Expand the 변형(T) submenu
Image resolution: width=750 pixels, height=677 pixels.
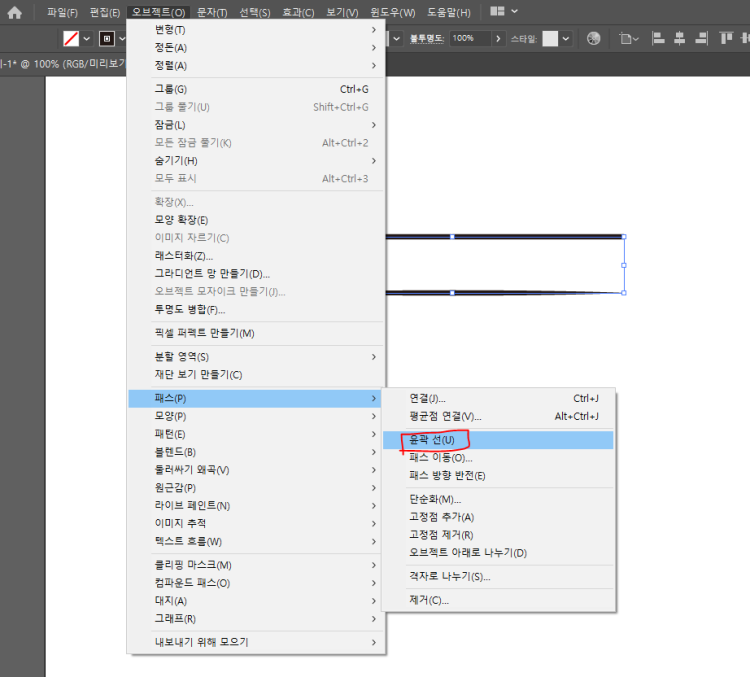(x=256, y=30)
